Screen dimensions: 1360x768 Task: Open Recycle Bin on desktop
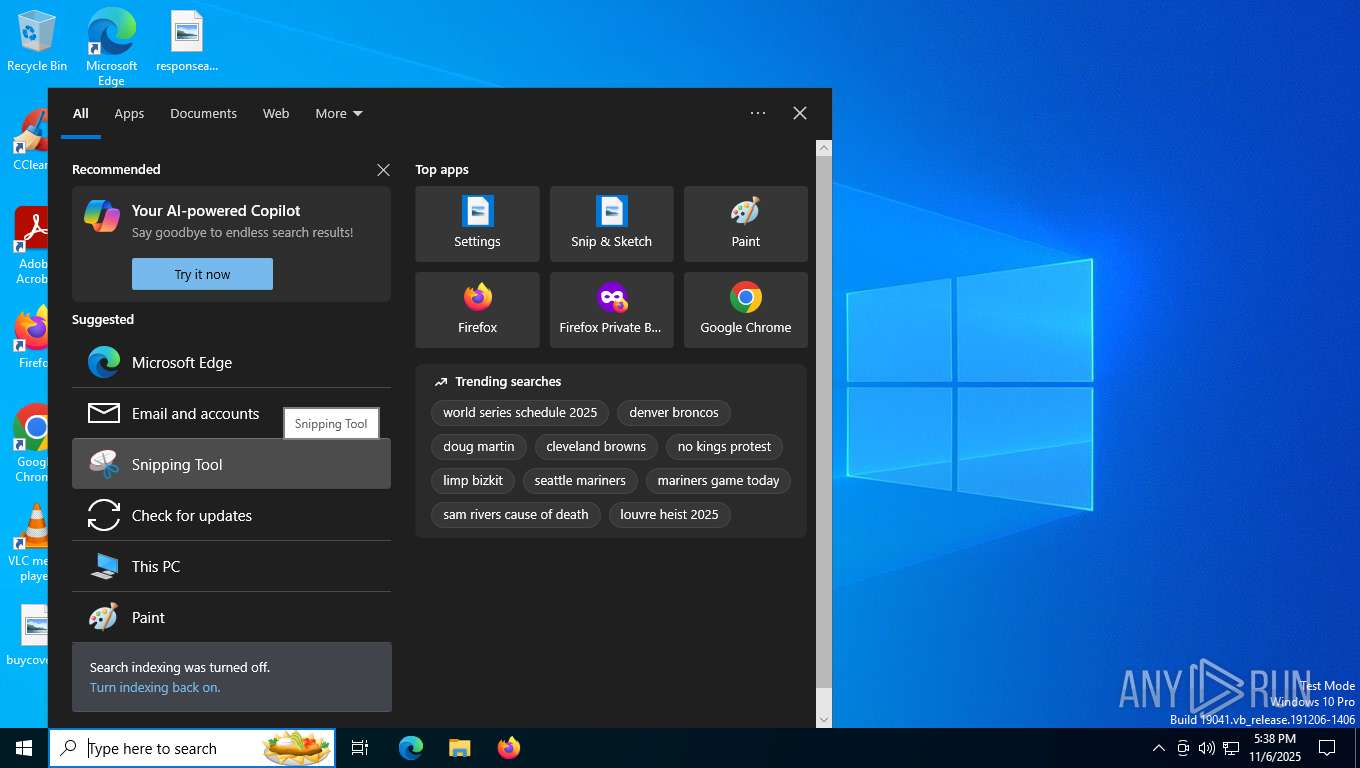tap(37, 41)
